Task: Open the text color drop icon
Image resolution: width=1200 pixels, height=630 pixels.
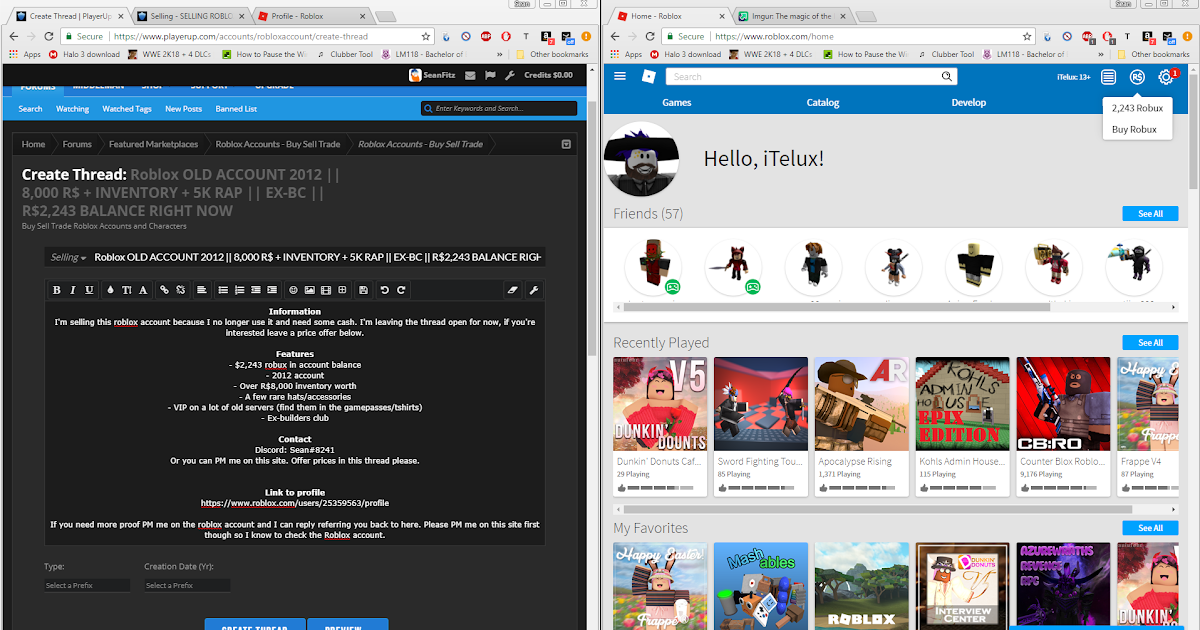Action: click(110, 290)
